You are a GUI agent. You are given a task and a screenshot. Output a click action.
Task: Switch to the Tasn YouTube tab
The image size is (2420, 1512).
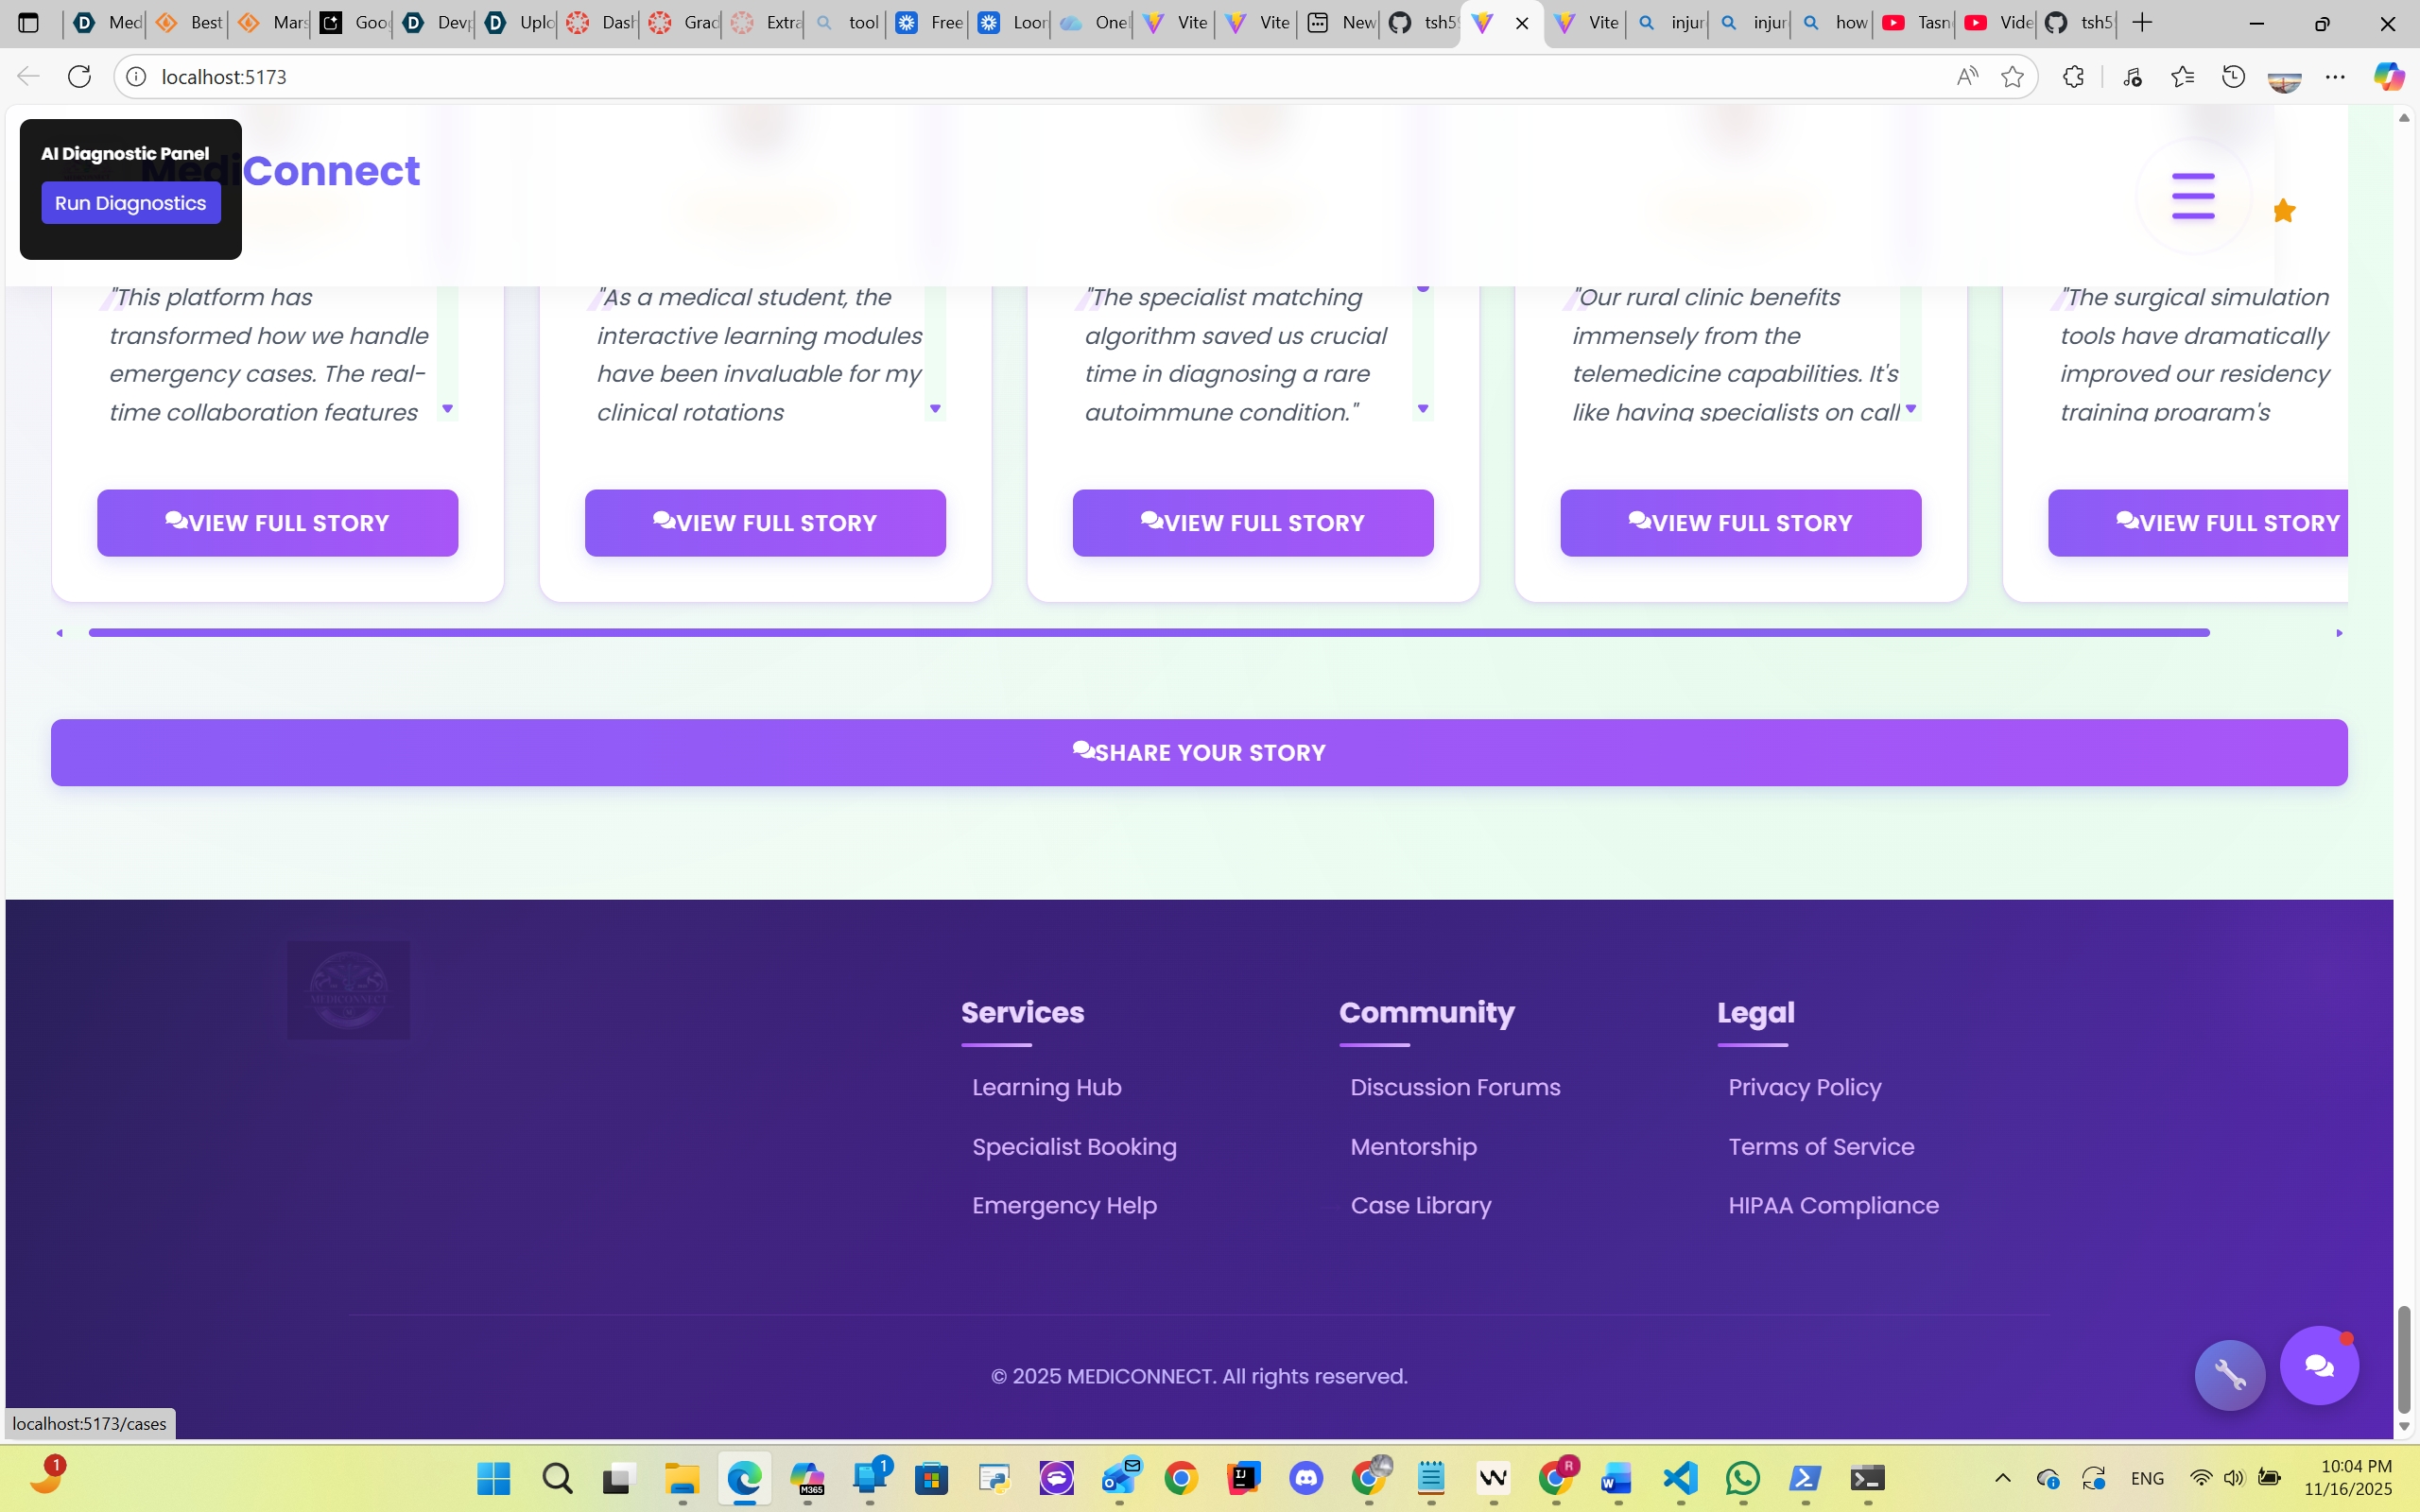[1914, 22]
